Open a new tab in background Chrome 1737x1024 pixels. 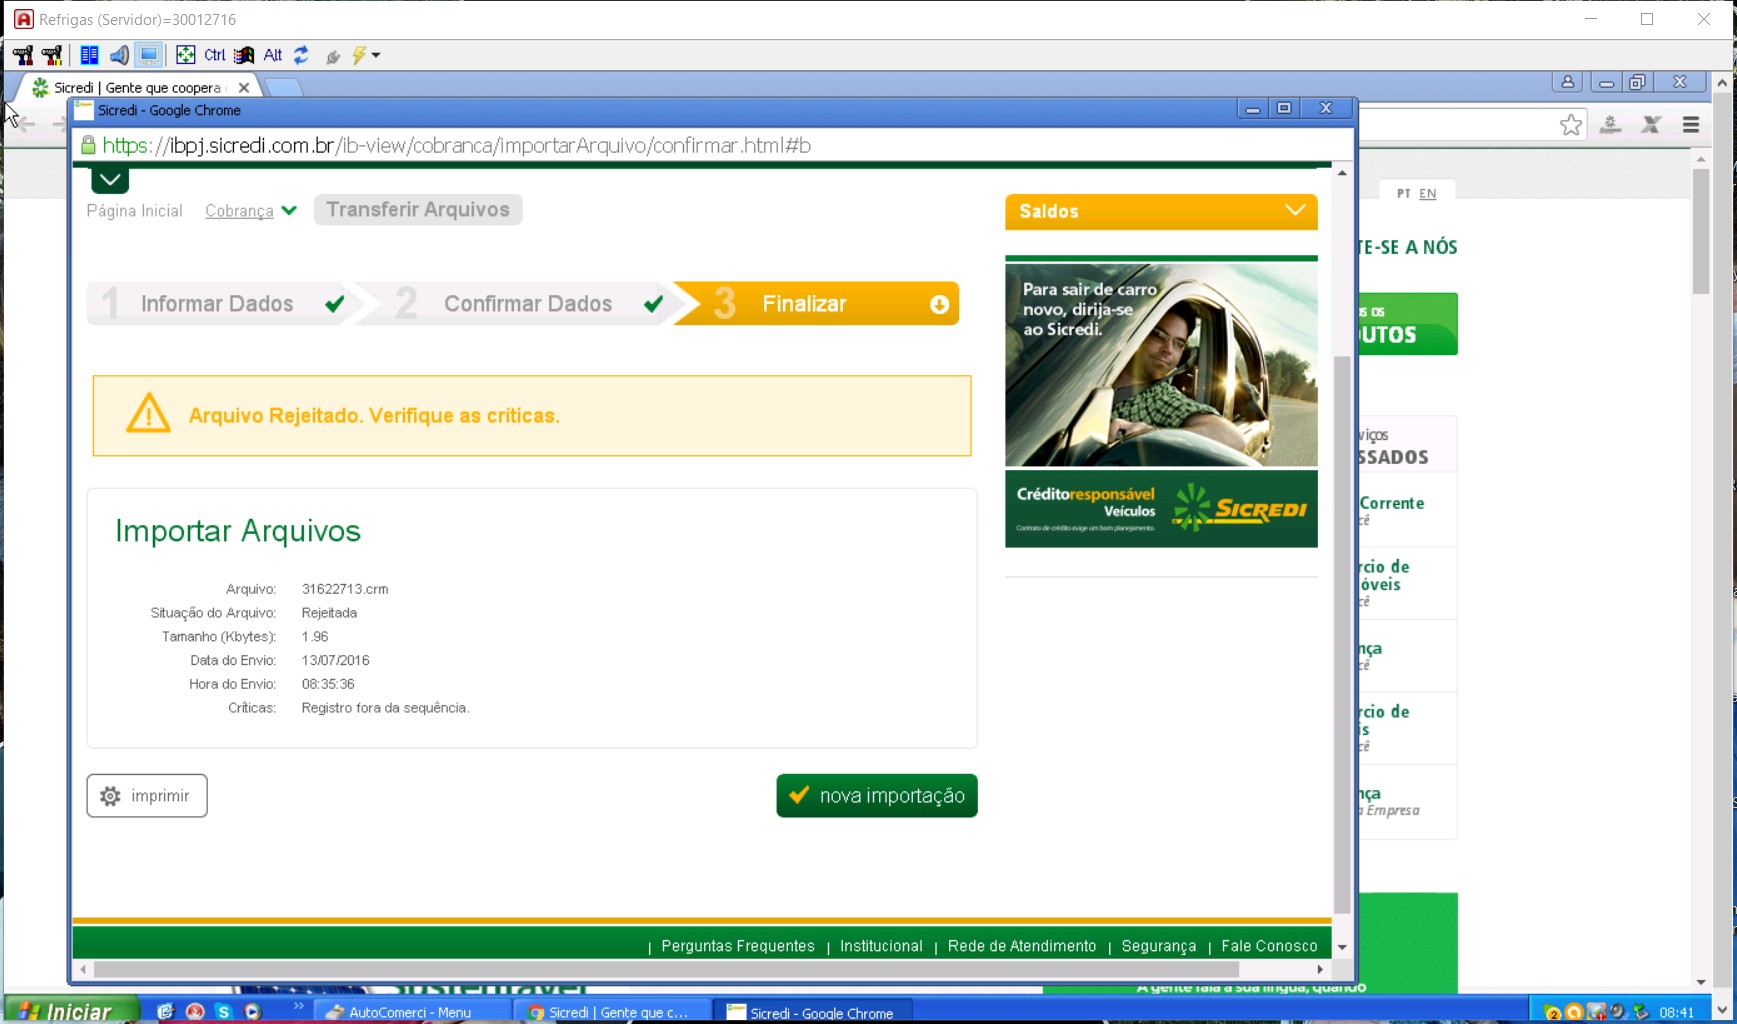(284, 88)
